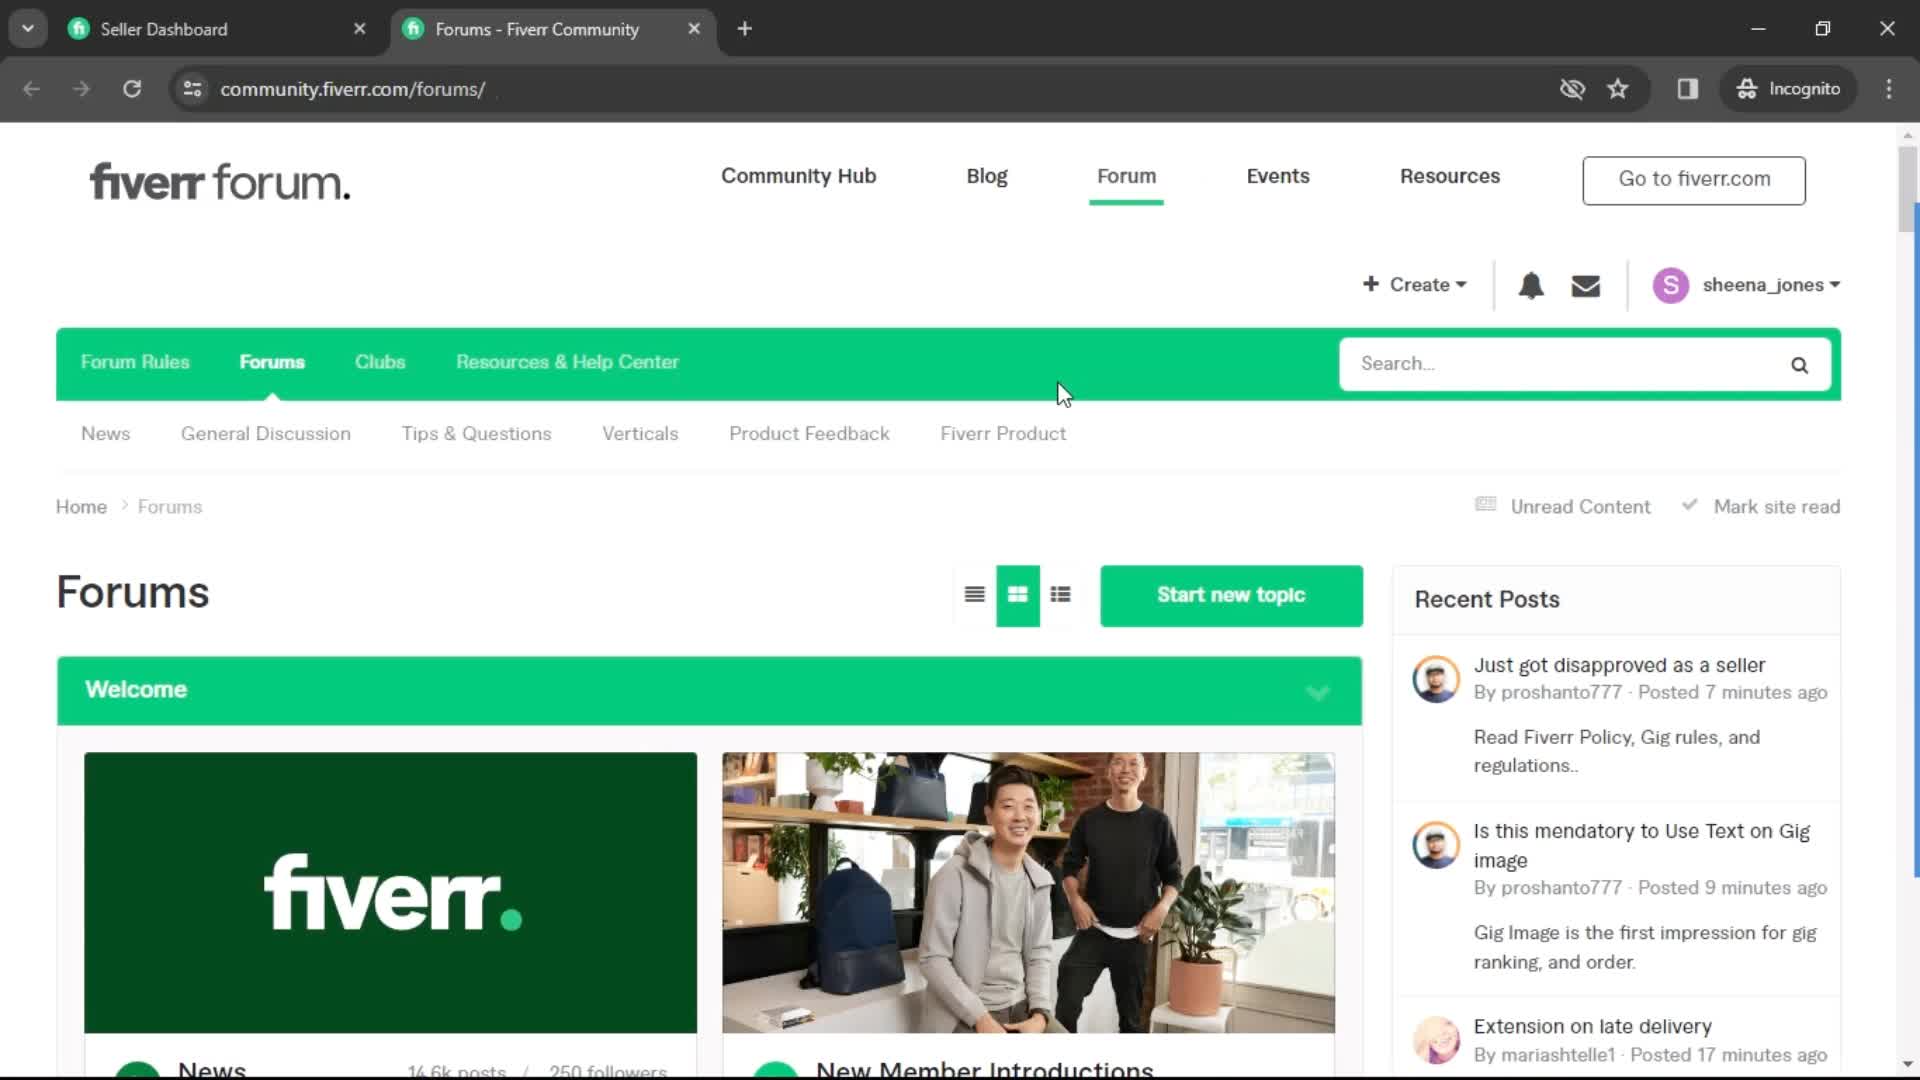1920x1080 pixels.
Task: Open General Discussion sub-navigation link
Action: [266, 434]
